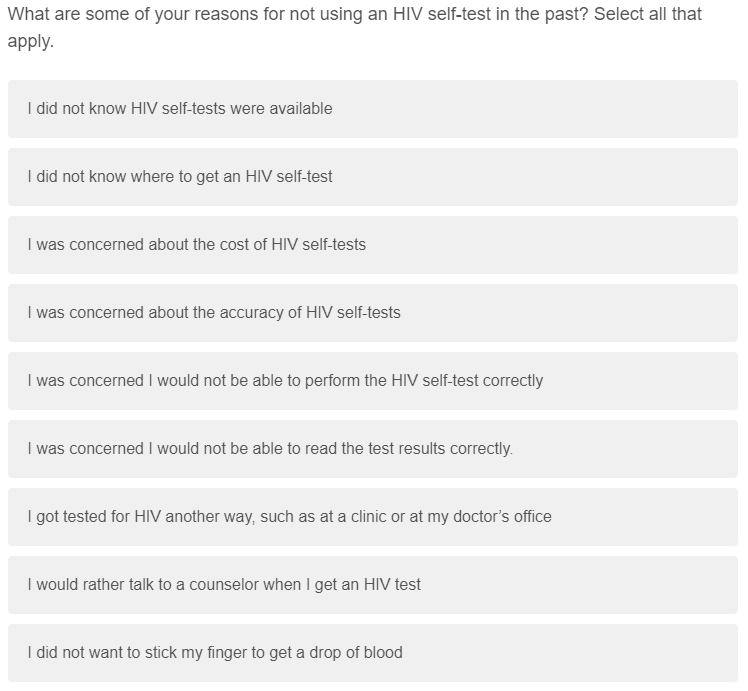Select "I got tested for HIV another way"
This screenshot has height=691, width=748.
pos(289,517)
